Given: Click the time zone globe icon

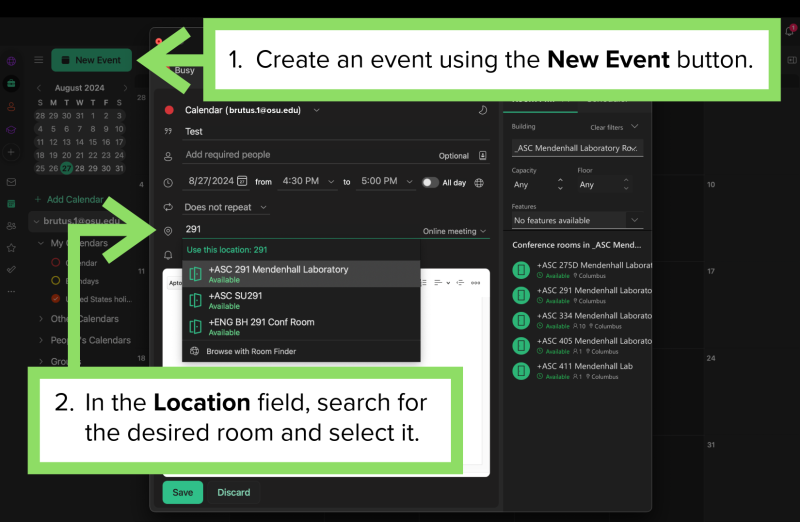Looking at the screenshot, I should click(x=479, y=183).
